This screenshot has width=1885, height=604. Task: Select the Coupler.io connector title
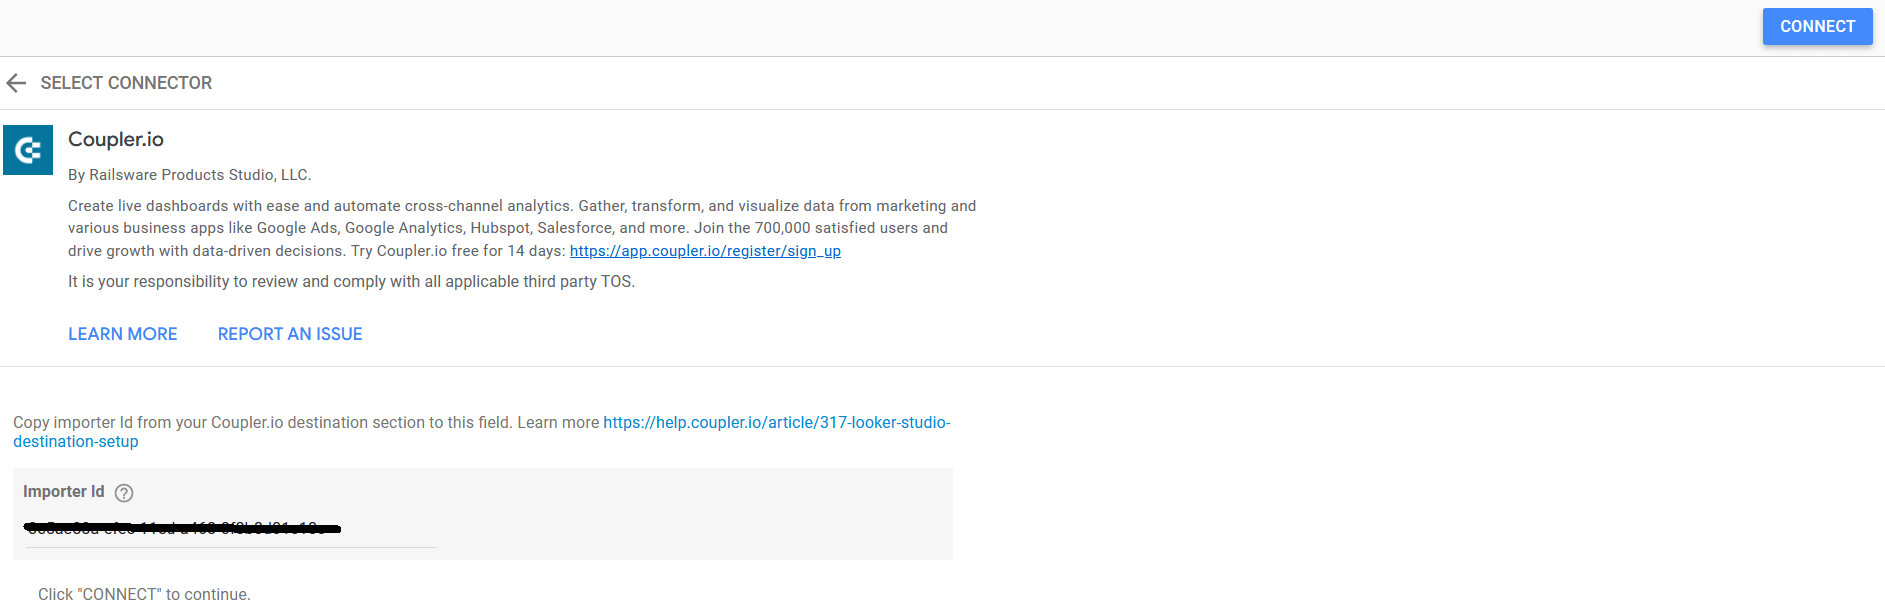click(116, 140)
